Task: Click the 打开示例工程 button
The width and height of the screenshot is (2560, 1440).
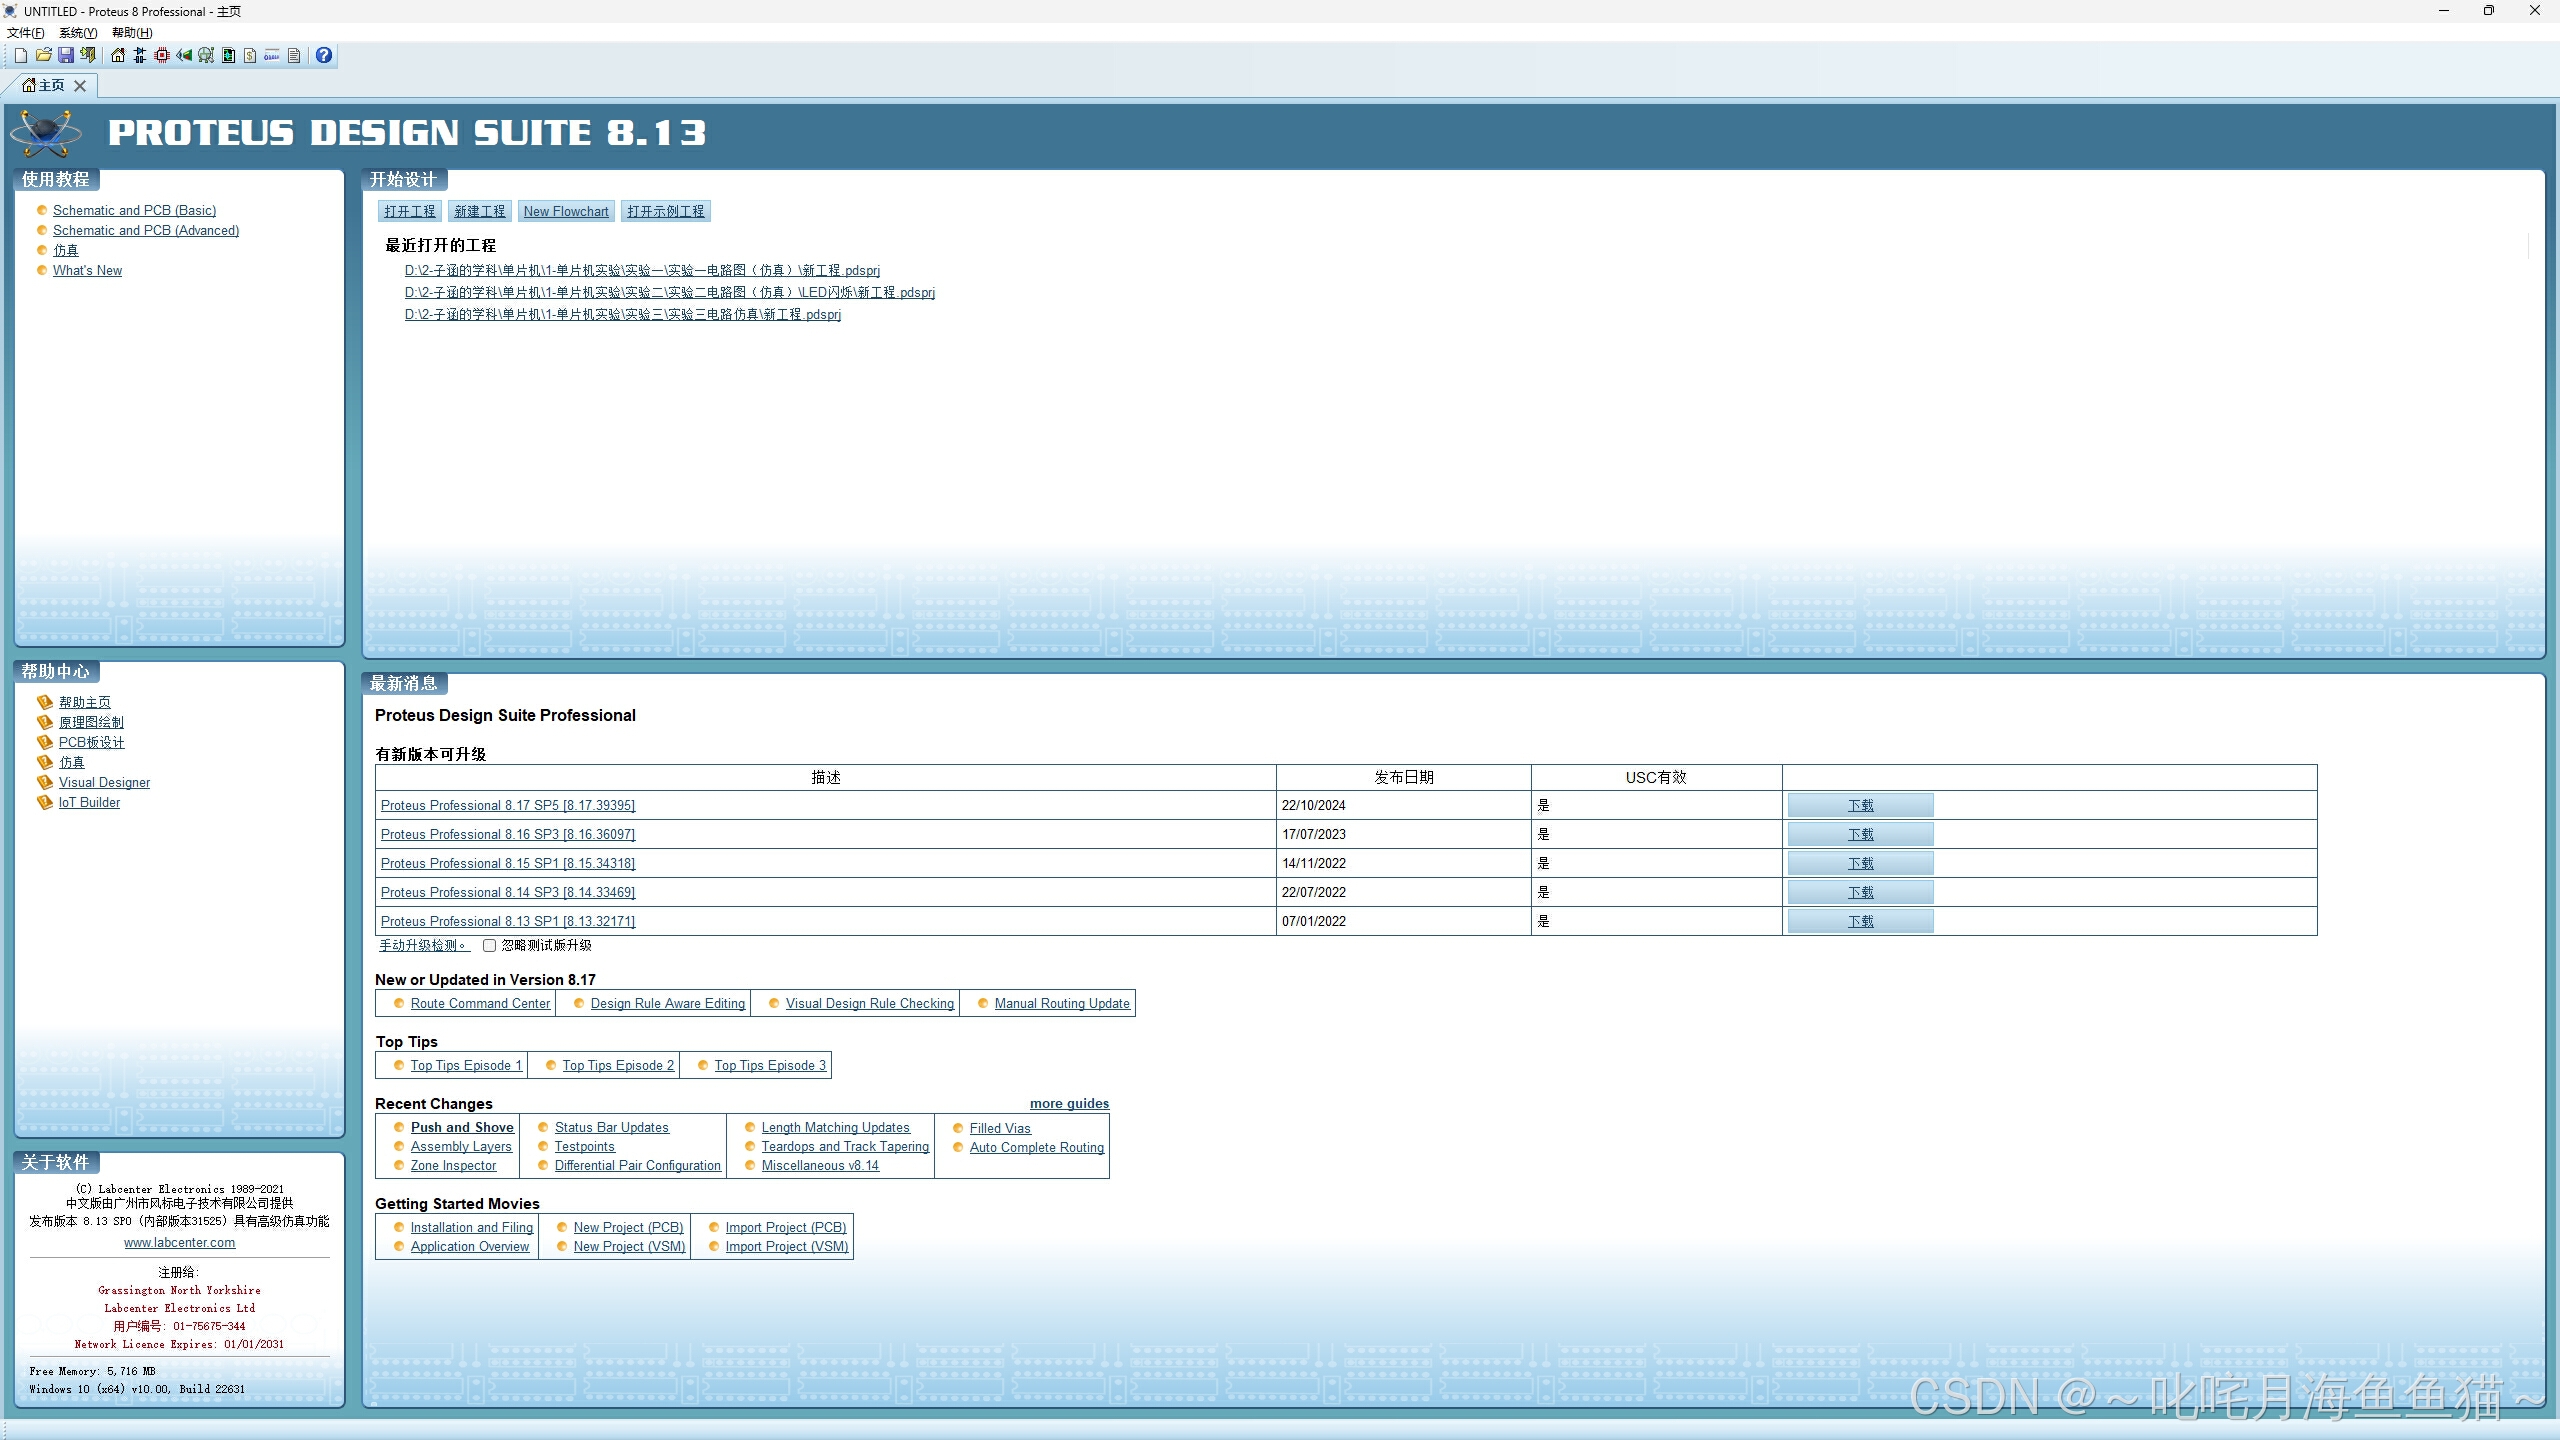Action: (x=665, y=211)
